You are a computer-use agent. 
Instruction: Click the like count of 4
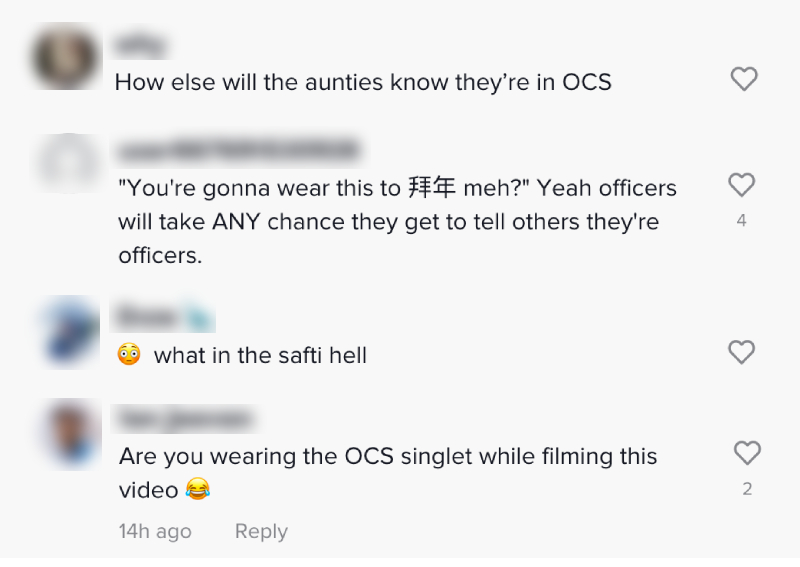pyautogui.click(x=741, y=221)
